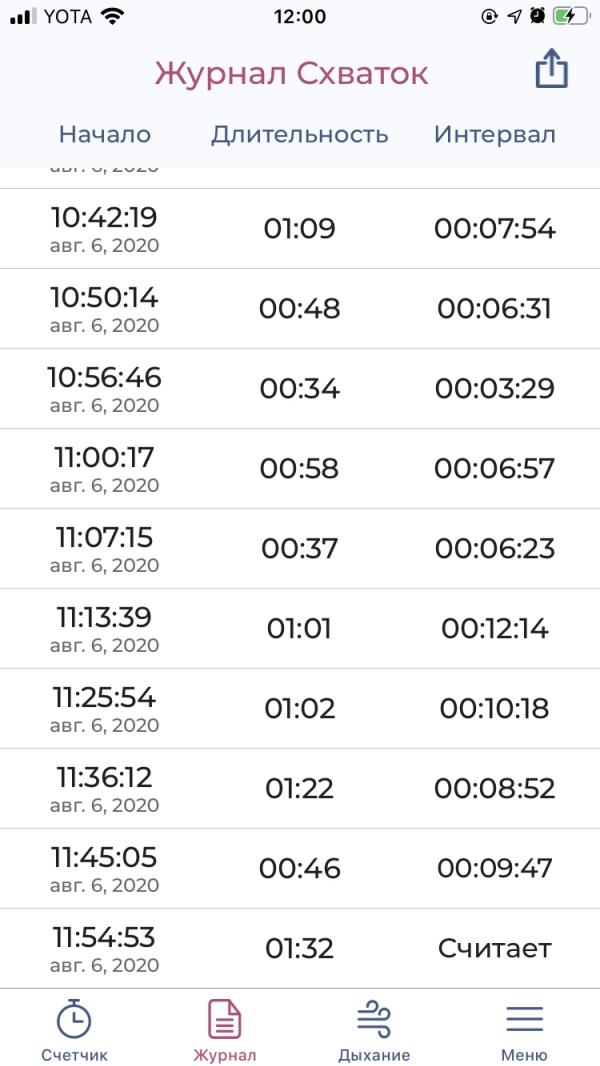Select the entry with interval 00:09:47
The image size is (600, 1066).
coord(300,868)
